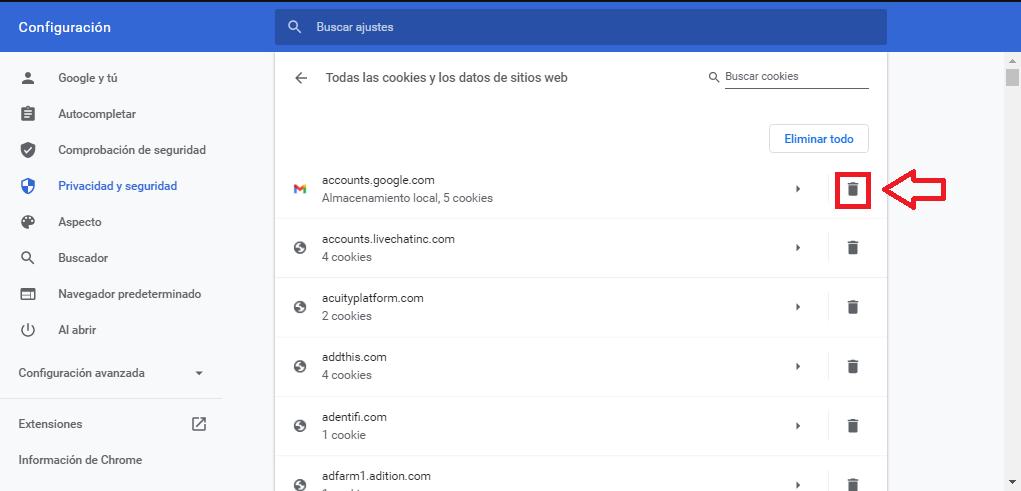Viewport: 1021px width, 491px height.
Task: Click globe icon of acuityplatform.com
Action: 300,307
